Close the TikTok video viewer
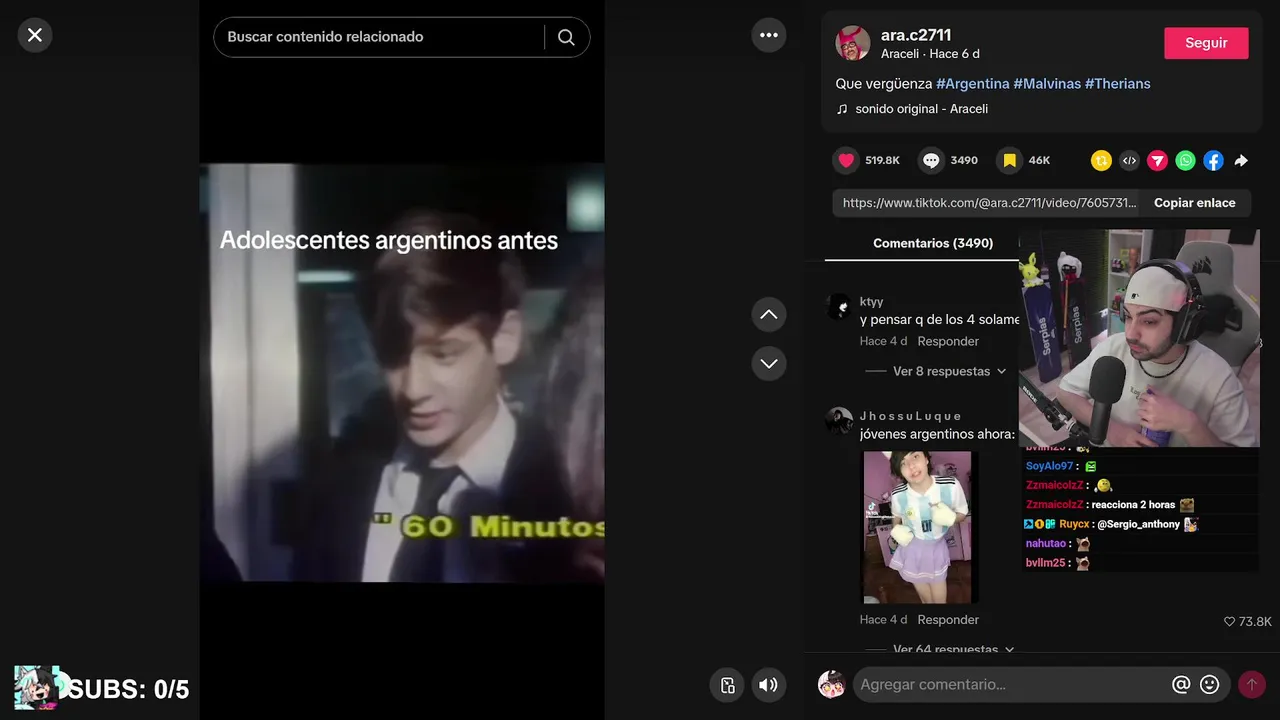The height and width of the screenshot is (720, 1280). click(35, 35)
